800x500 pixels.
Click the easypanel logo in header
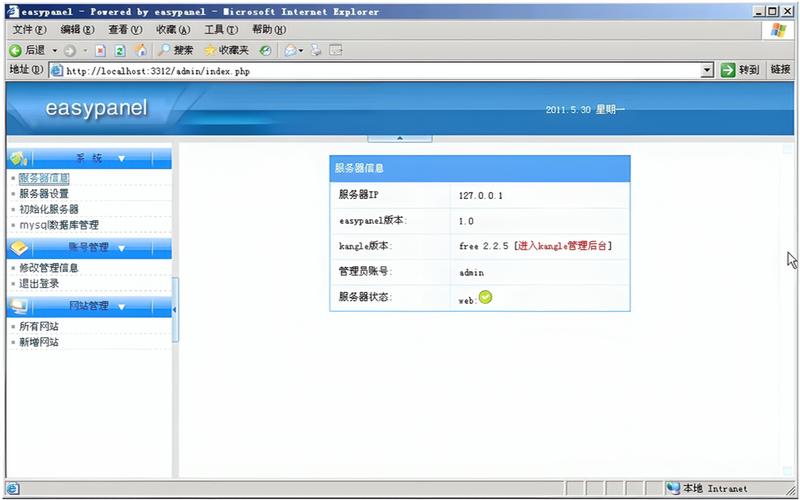(x=96, y=108)
